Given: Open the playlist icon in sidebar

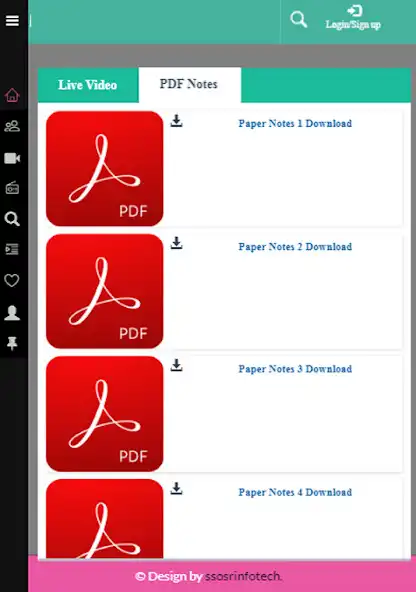Looking at the screenshot, I should [12, 249].
